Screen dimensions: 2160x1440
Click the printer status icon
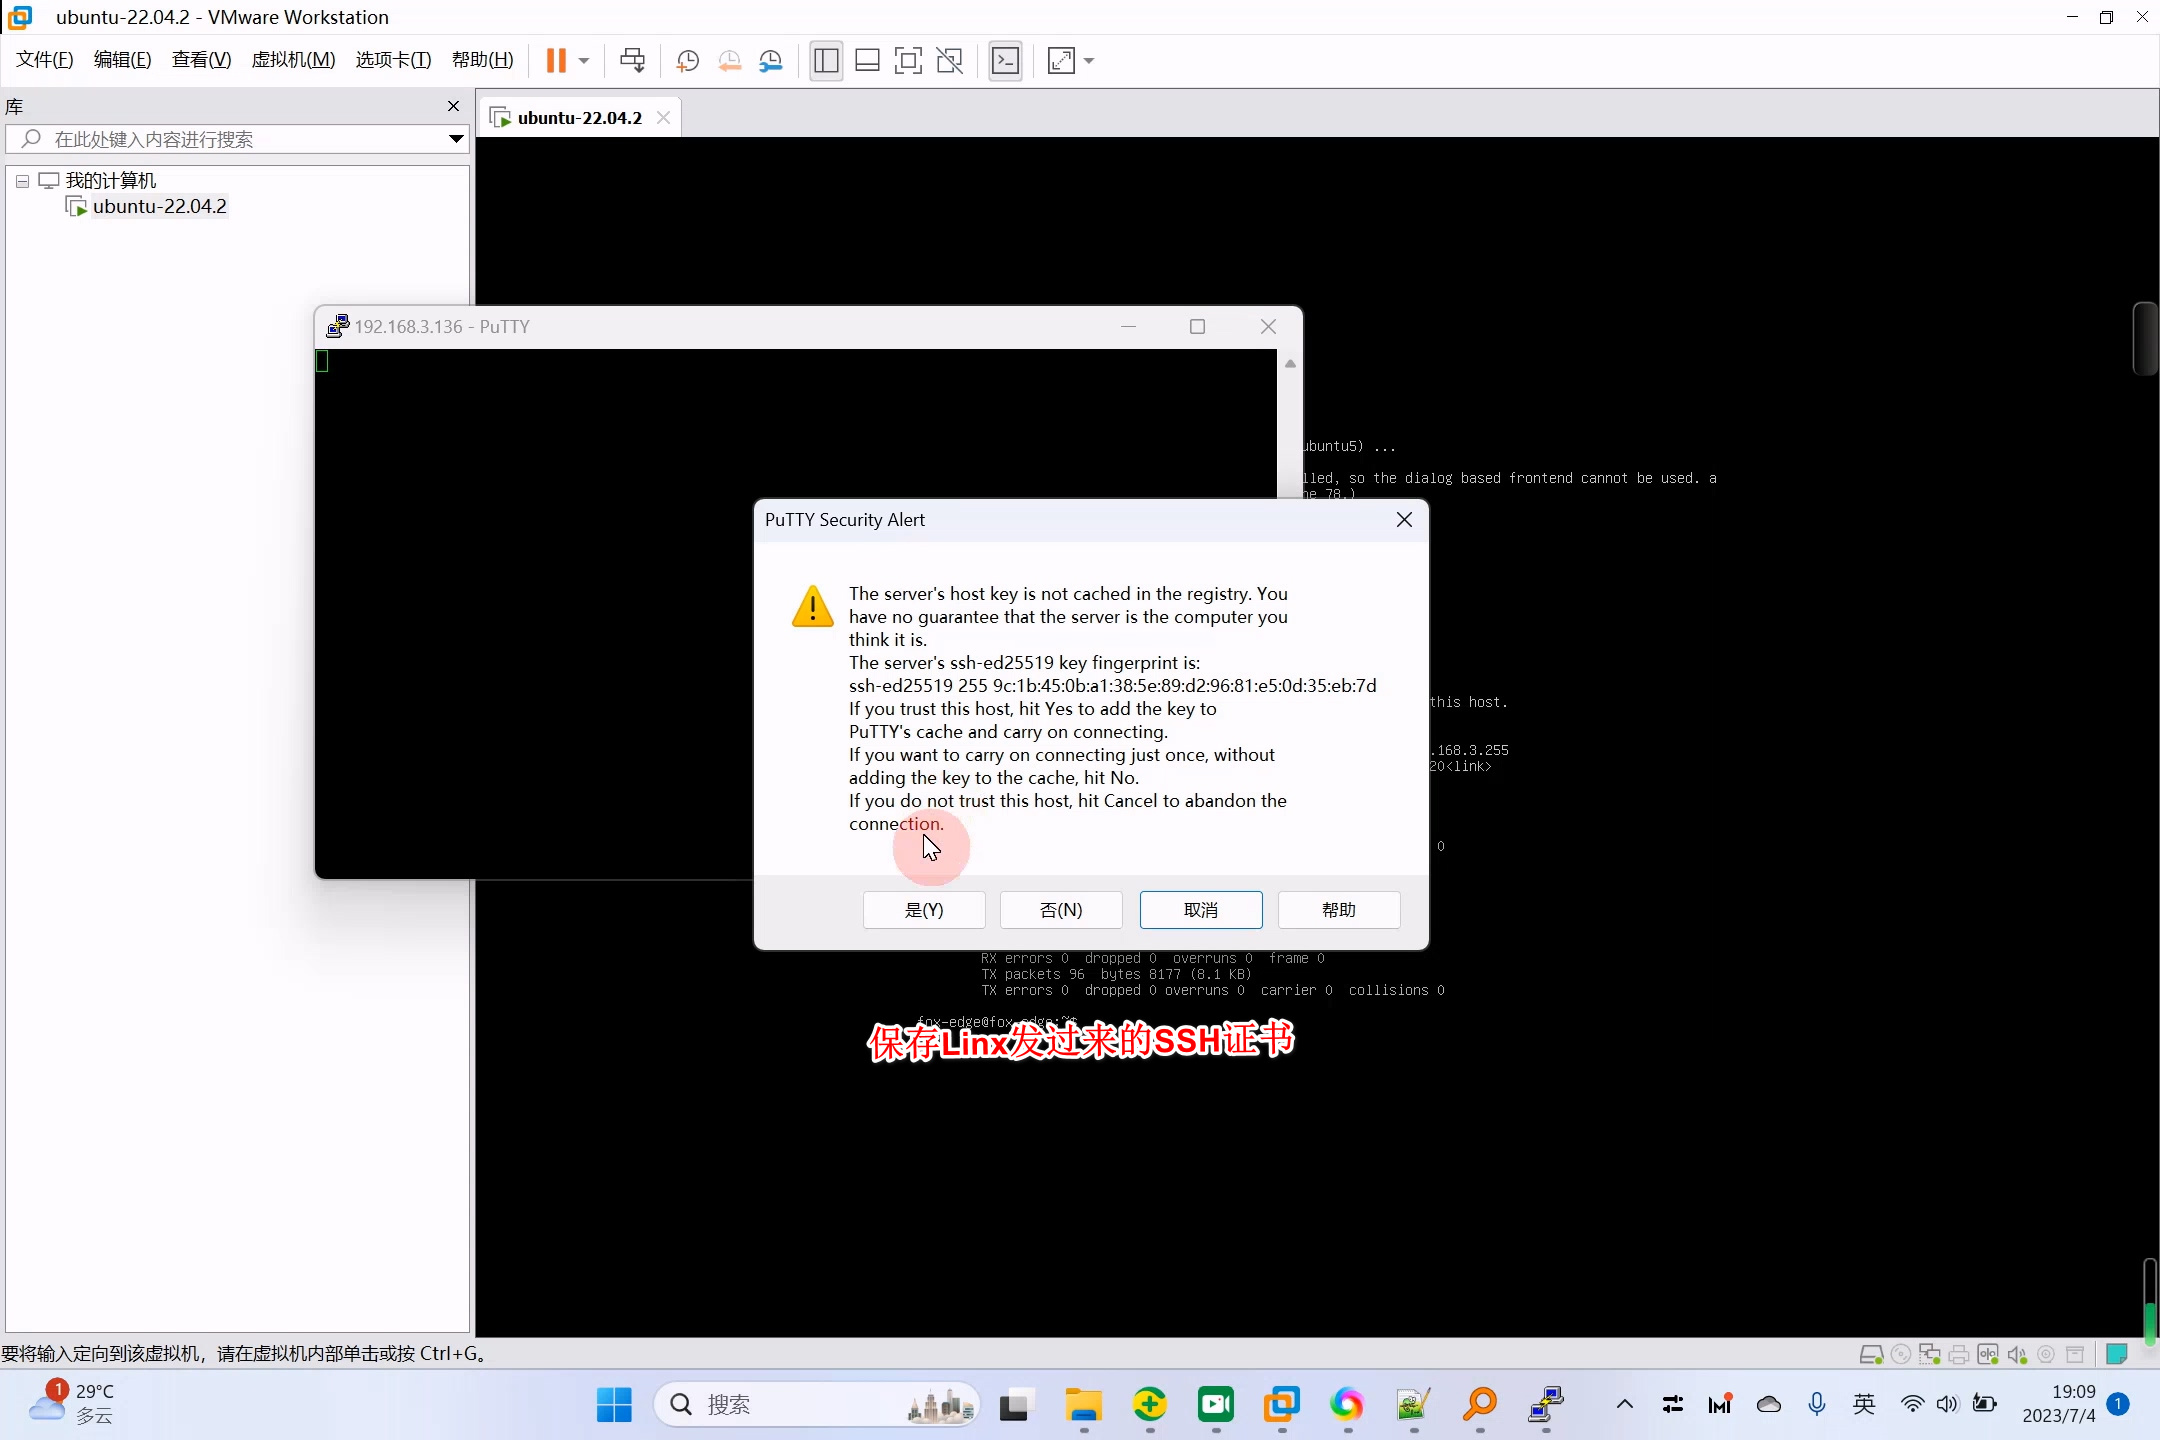coord(1959,1355)
